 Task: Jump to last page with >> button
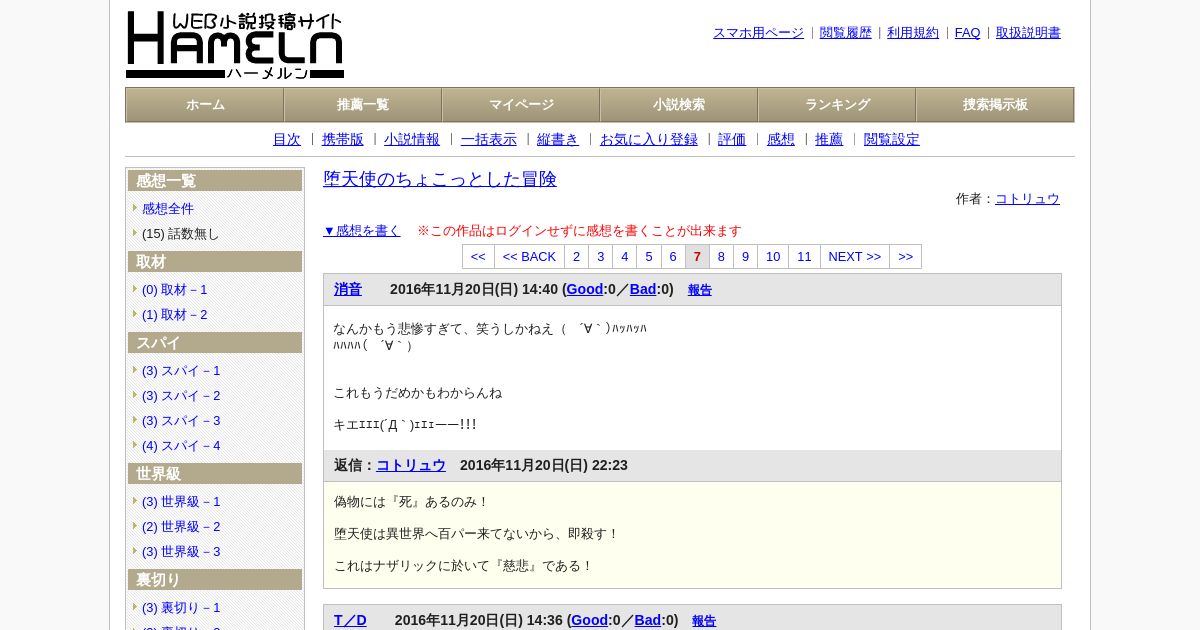(x=905, y=257)
